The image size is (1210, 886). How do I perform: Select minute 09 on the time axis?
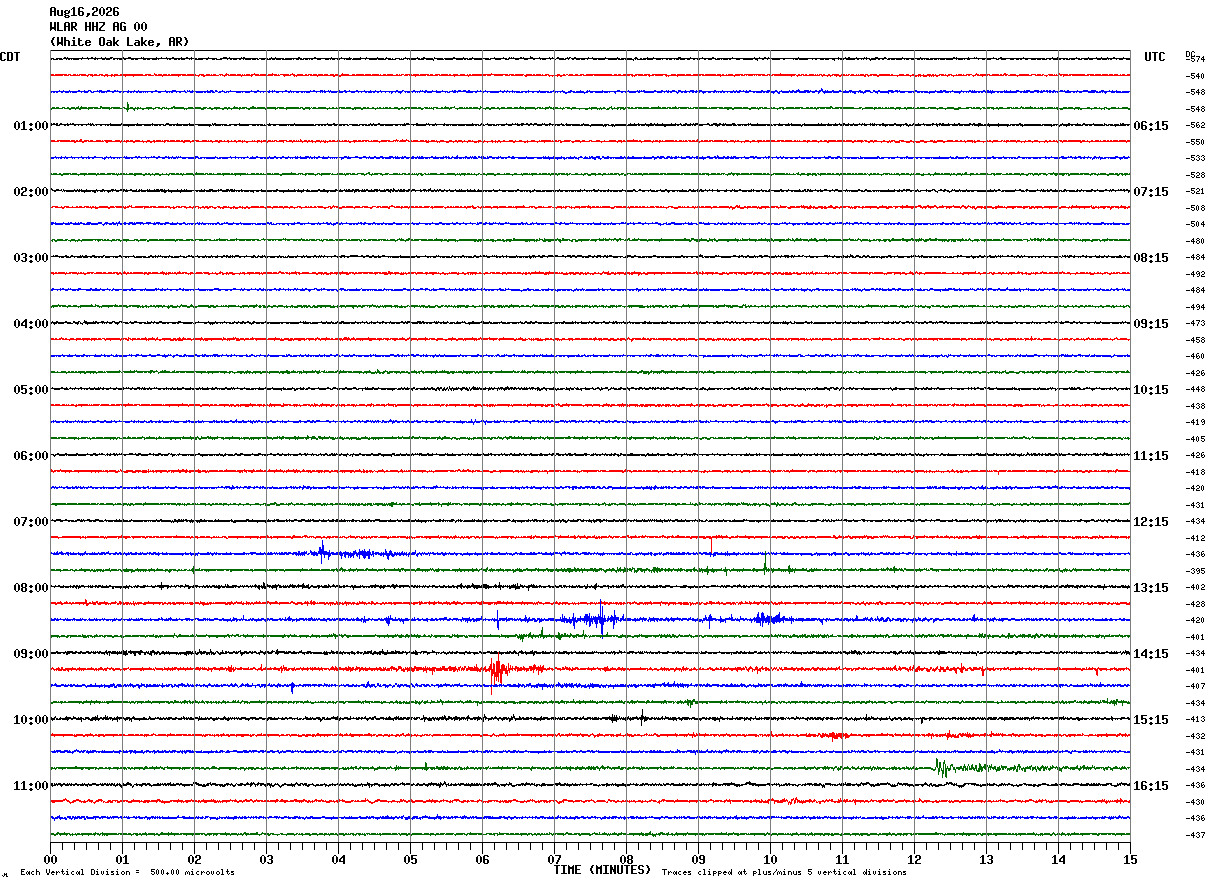tap(698, 859)
